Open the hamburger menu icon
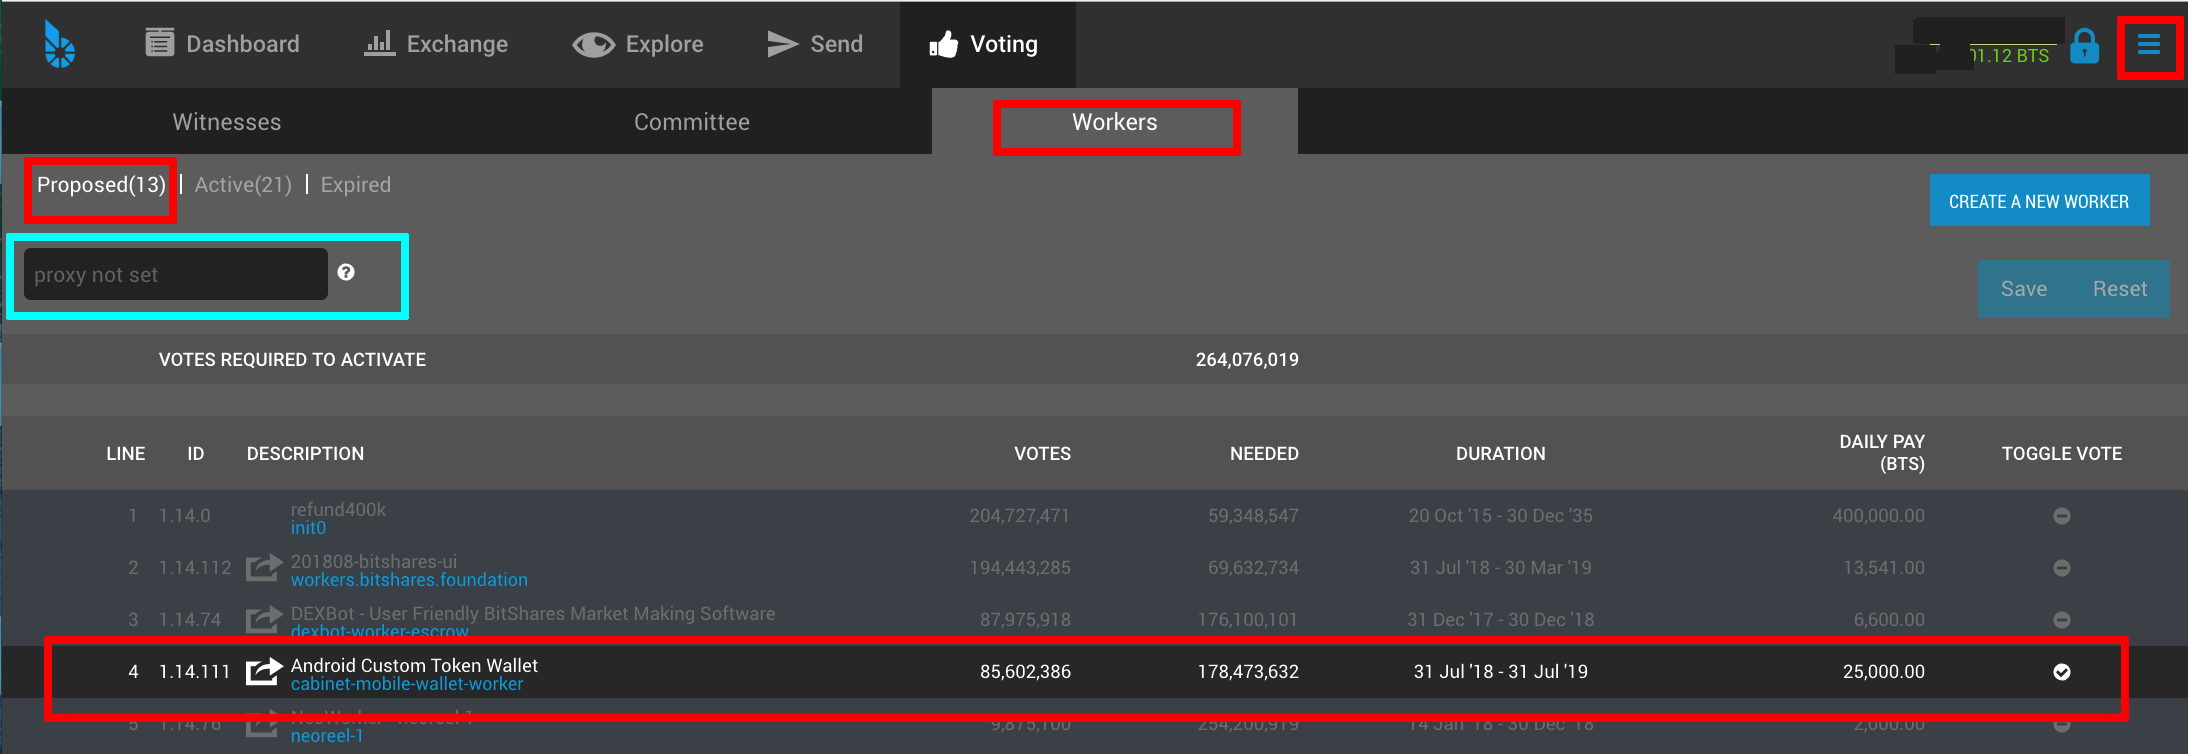Image resolution: width=2188 pixels, height=754 pixels. 2149,44
